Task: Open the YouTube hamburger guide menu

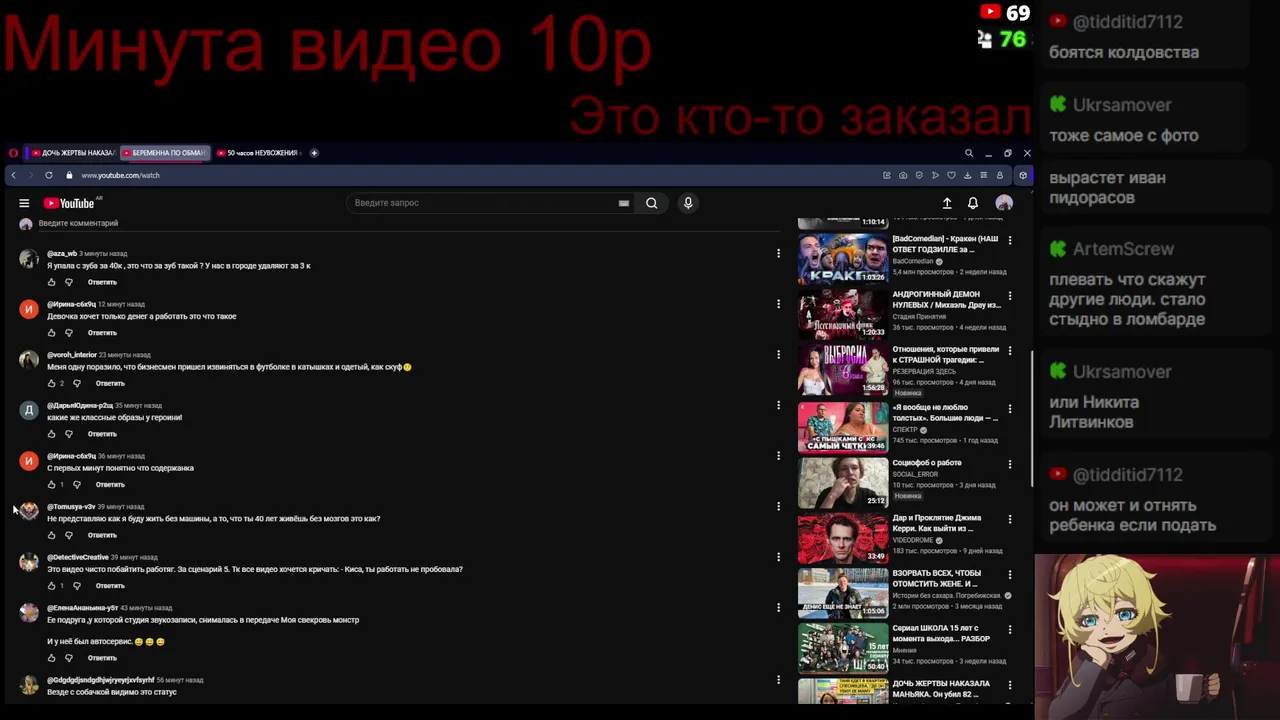Action: [24, 203]
